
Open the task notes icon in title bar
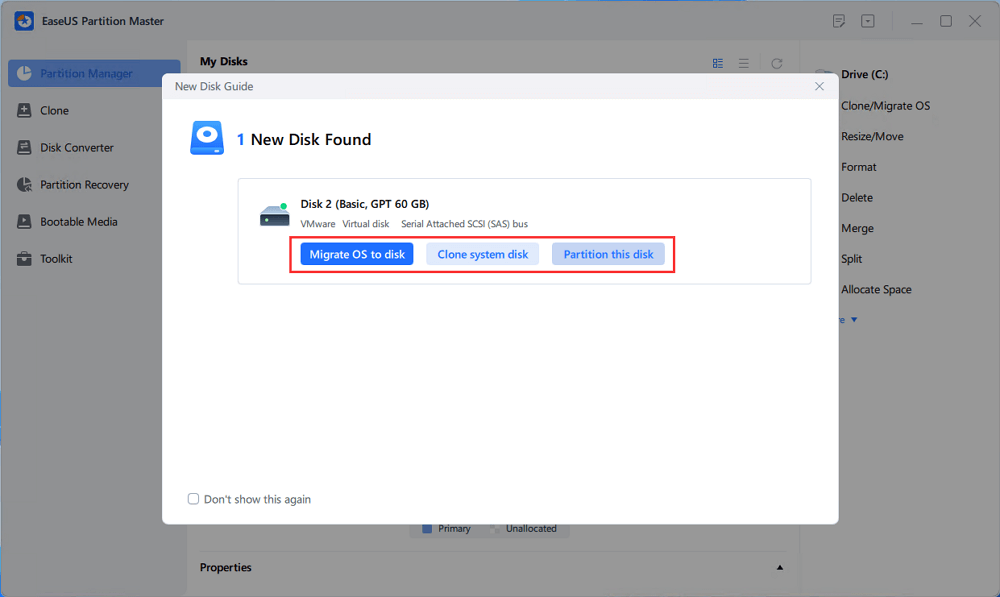pos(839,21)
